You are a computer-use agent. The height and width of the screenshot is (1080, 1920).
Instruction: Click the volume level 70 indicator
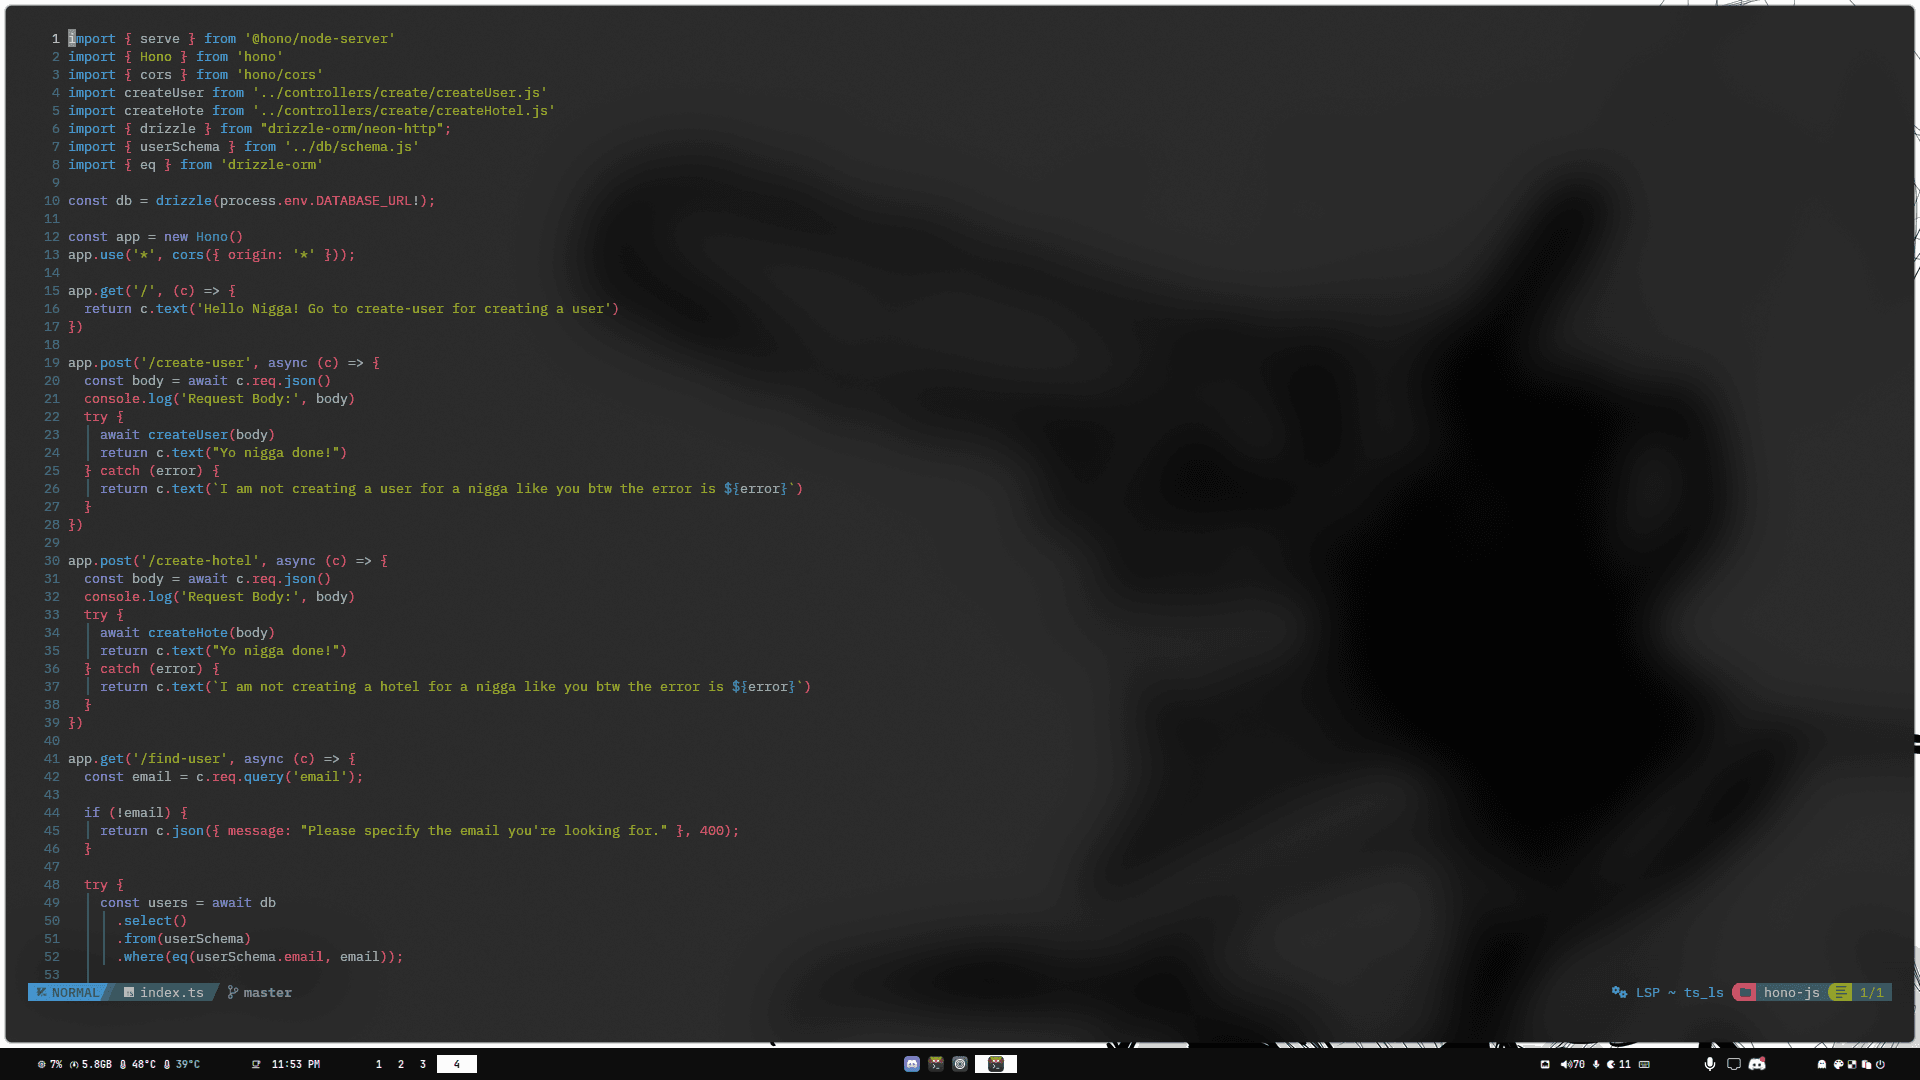pyautogui.click(x=1579, y=1064)
